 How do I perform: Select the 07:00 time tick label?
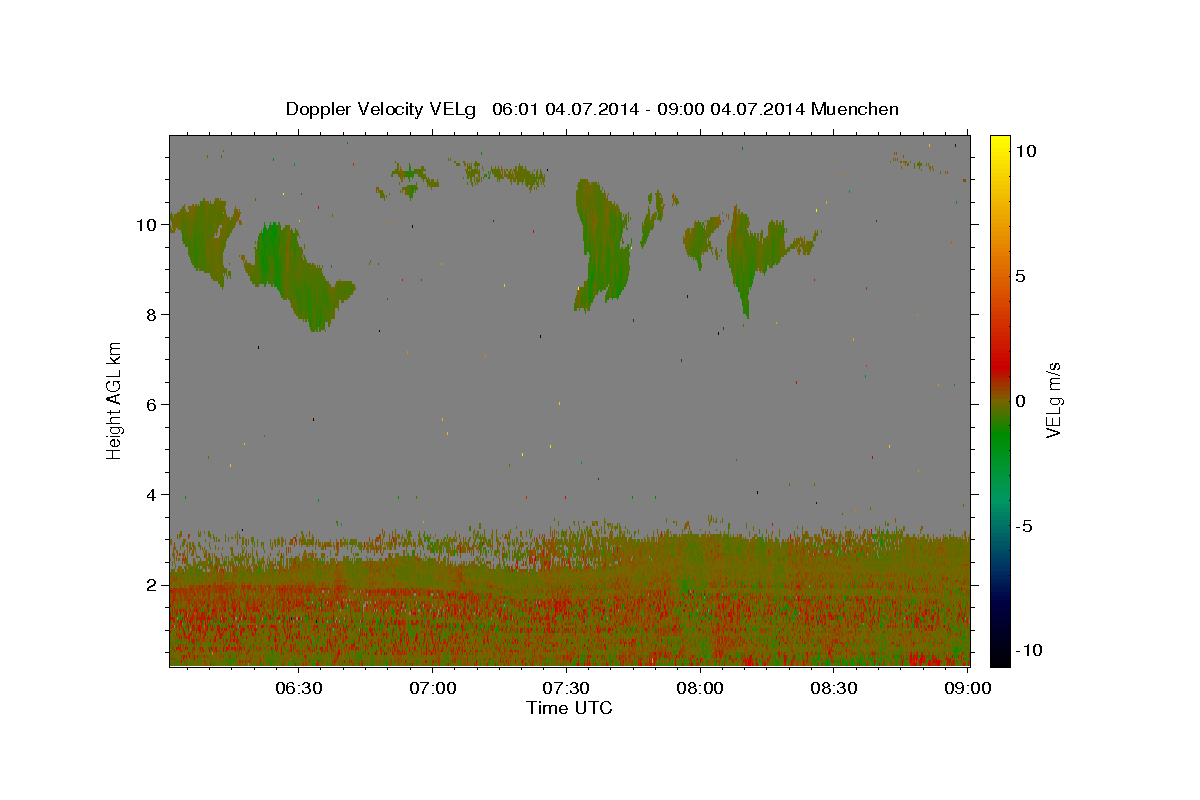(432, 688)
